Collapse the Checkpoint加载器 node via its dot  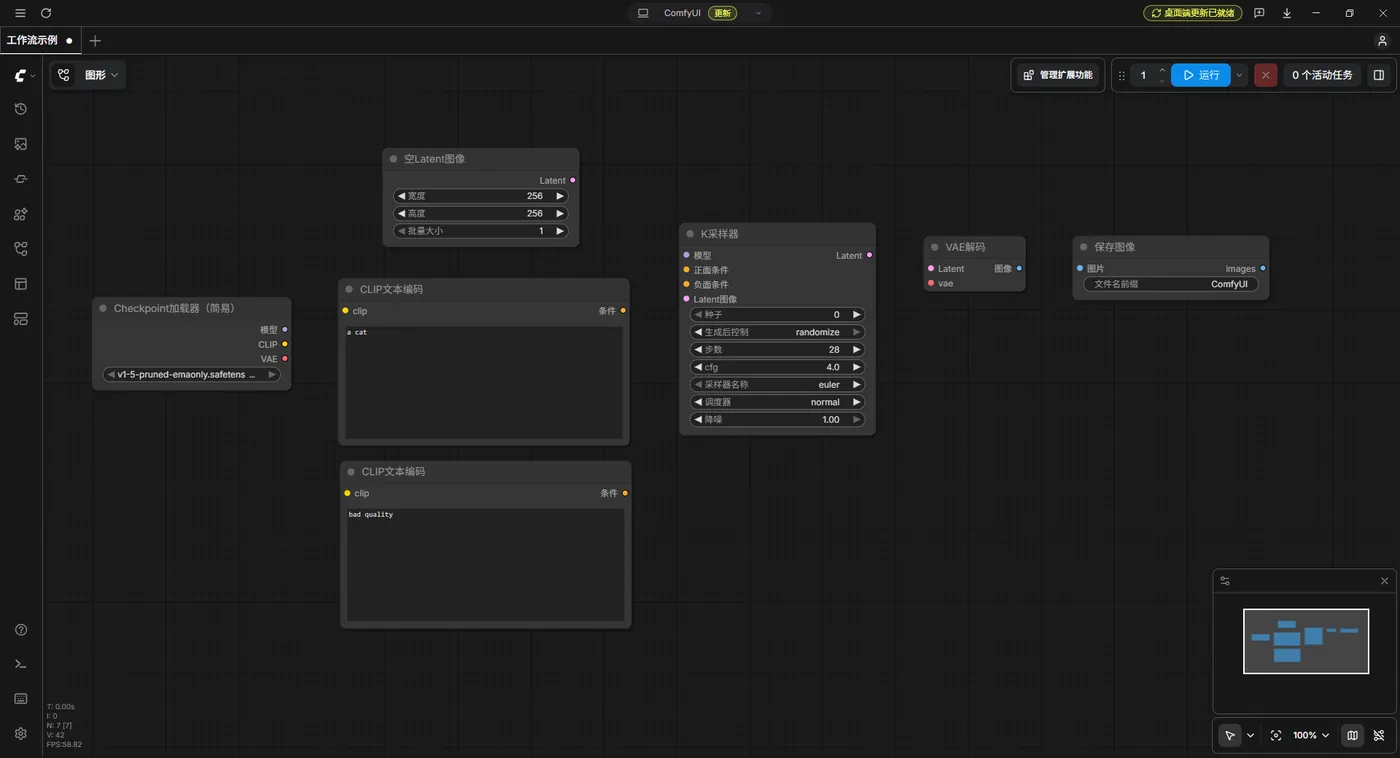coord(103,308)
